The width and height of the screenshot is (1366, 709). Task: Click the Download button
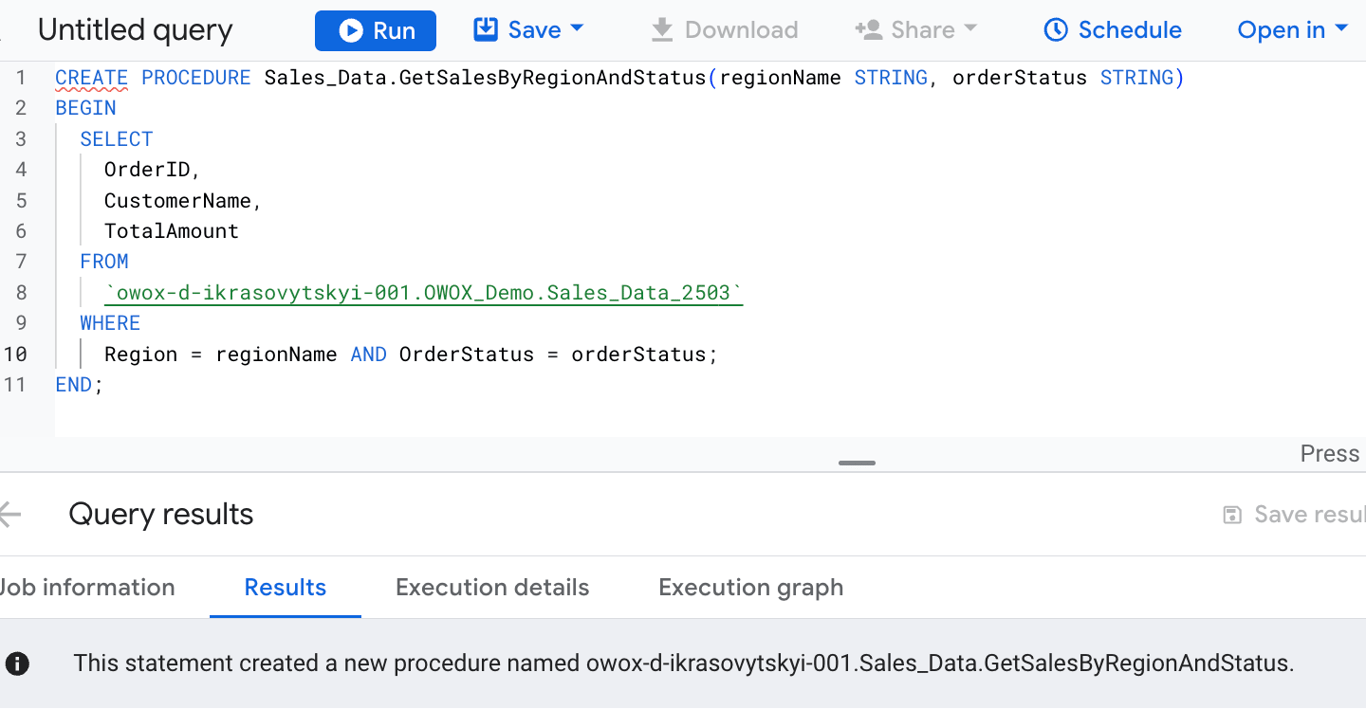coord(724,30)
